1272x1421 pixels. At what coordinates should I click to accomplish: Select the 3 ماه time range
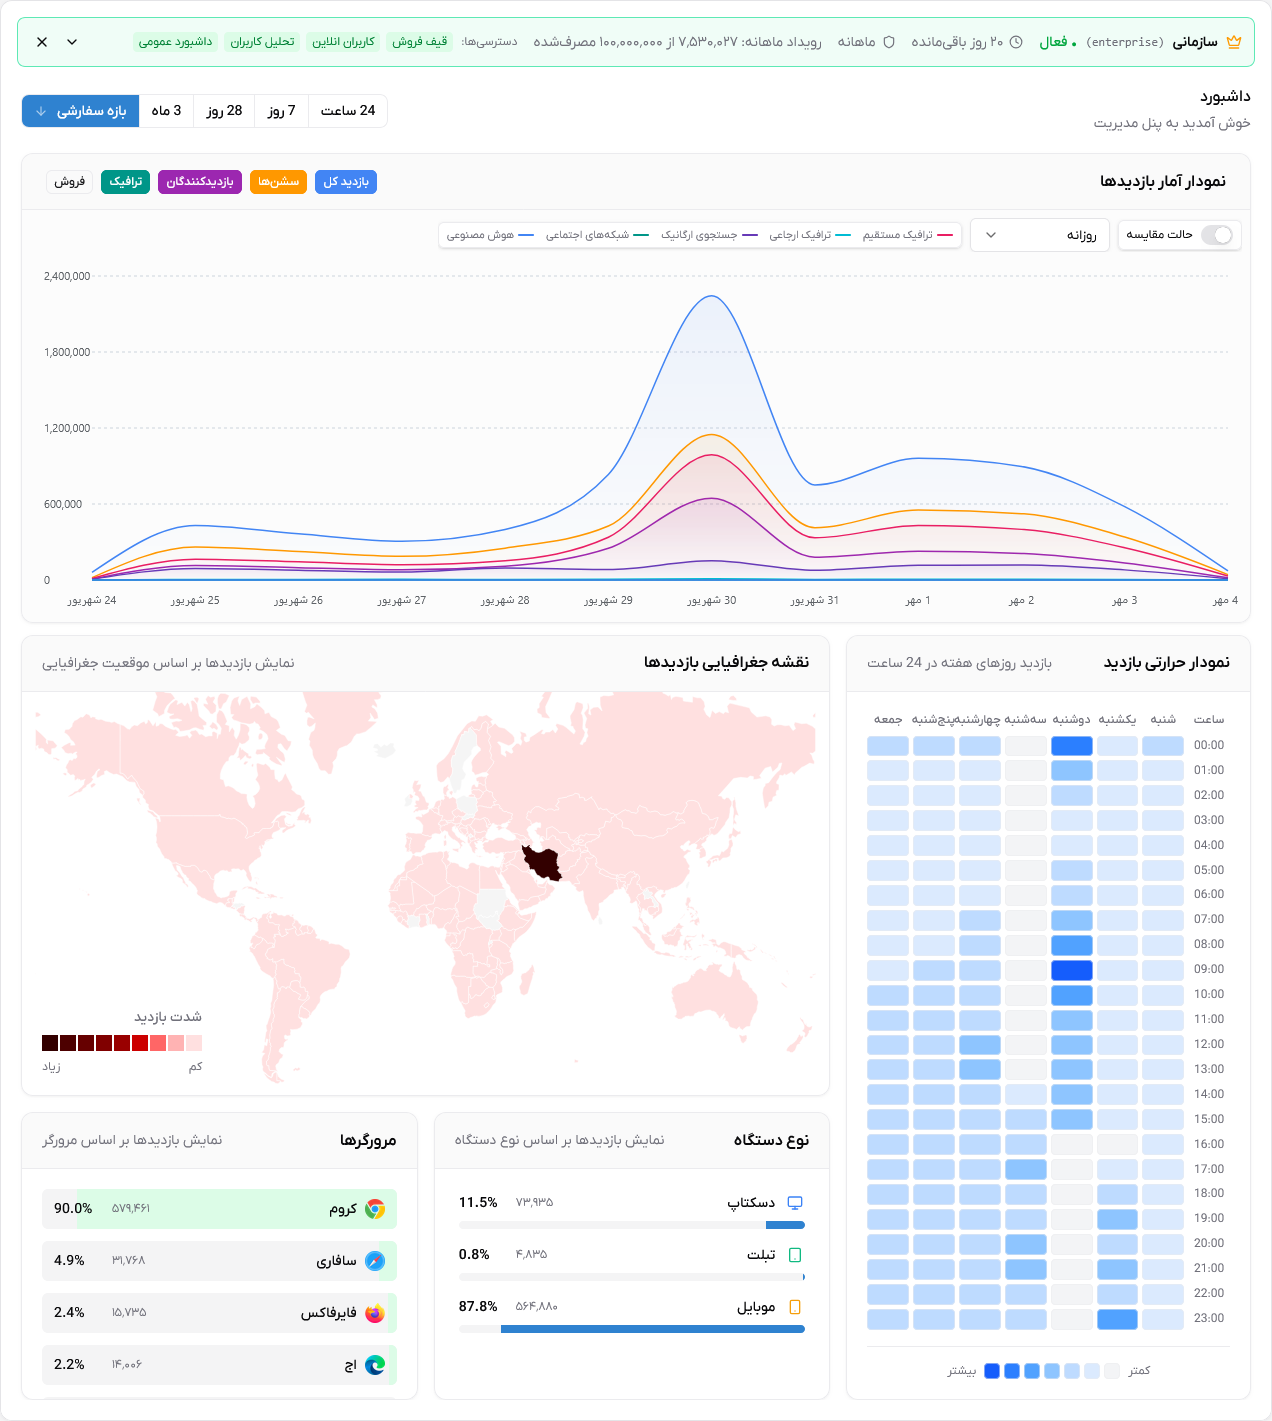(167, 111)
